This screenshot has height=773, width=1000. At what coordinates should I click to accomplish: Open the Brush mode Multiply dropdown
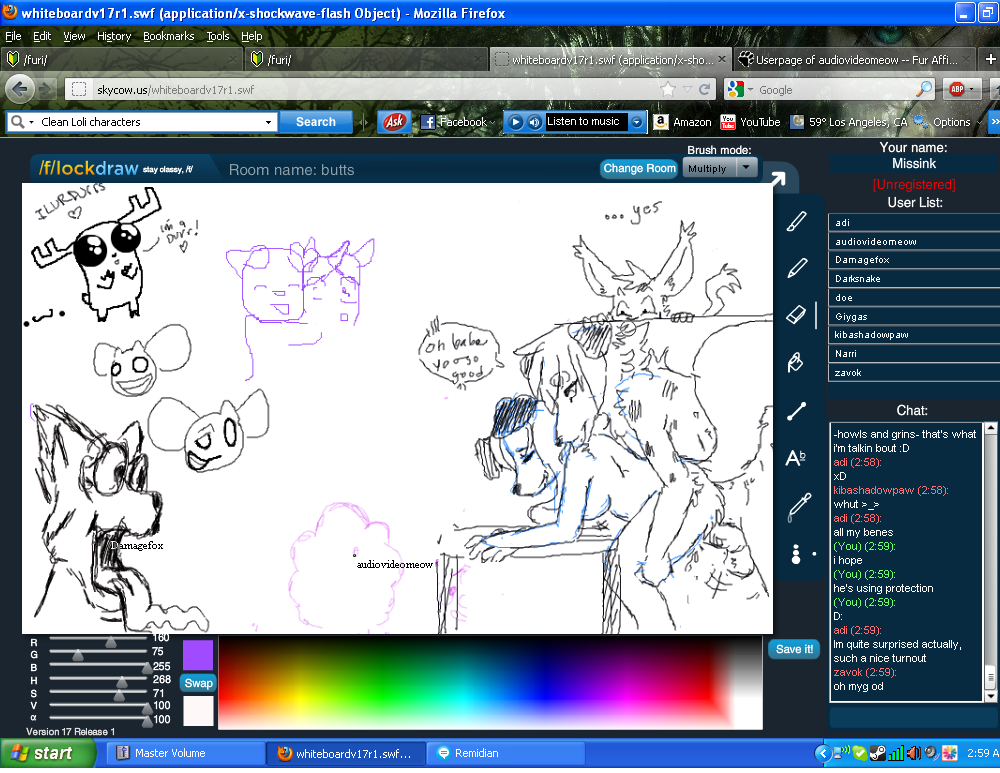[719, 168]
